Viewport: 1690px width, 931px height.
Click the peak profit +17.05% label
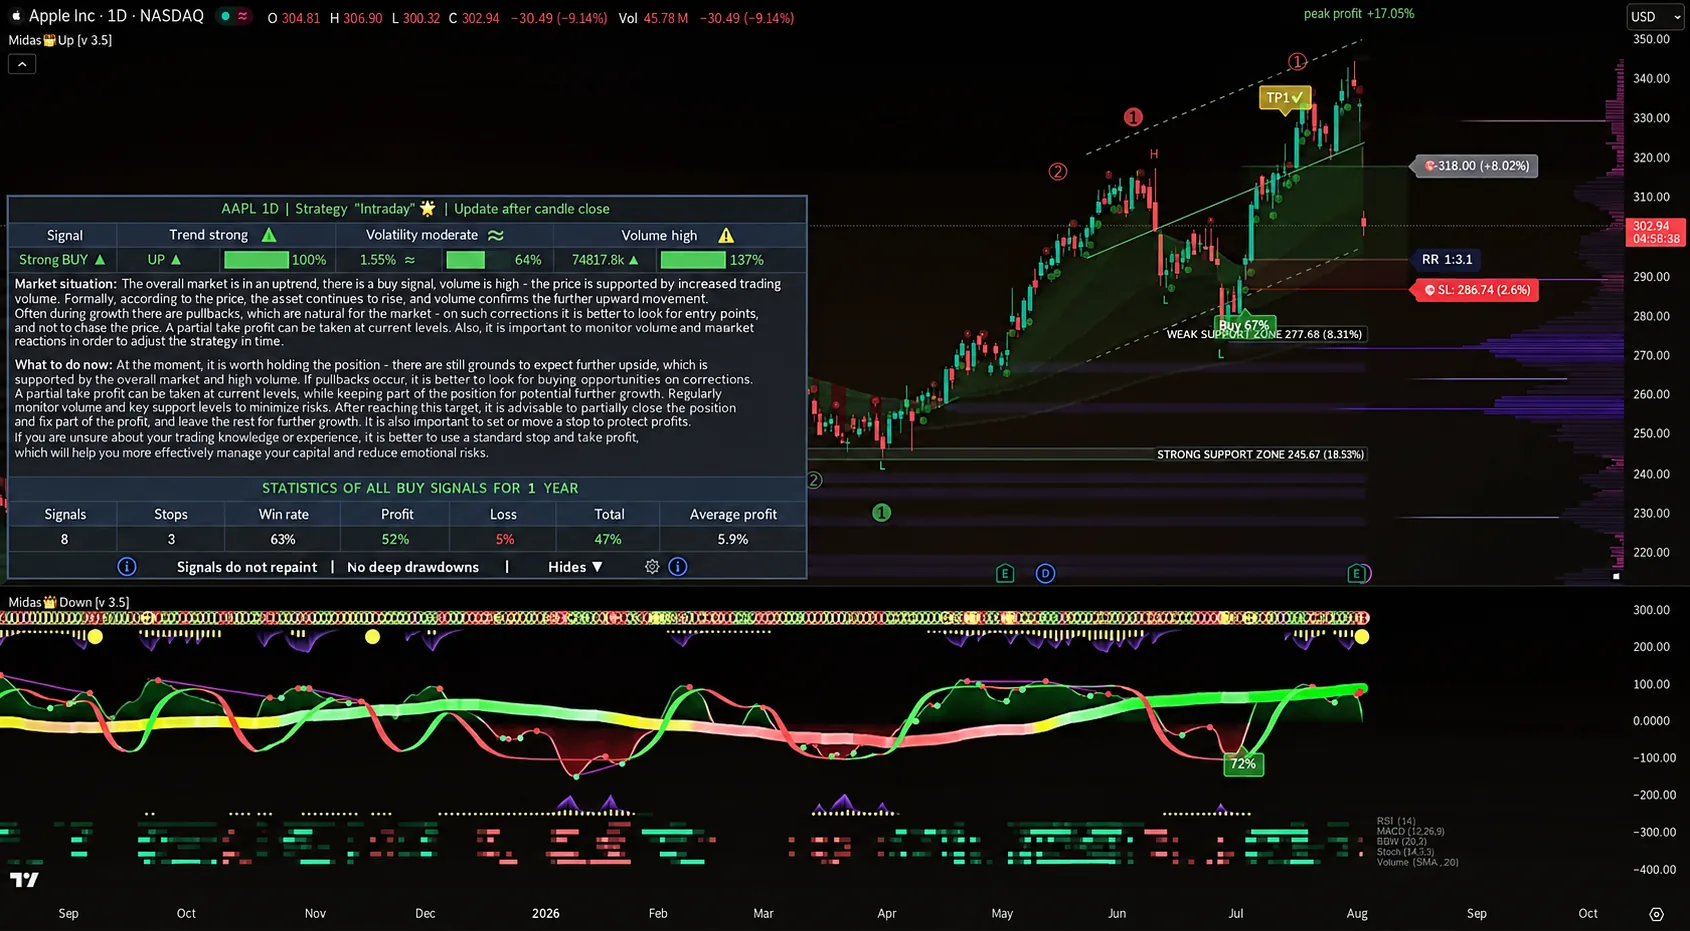[1359, 14]
